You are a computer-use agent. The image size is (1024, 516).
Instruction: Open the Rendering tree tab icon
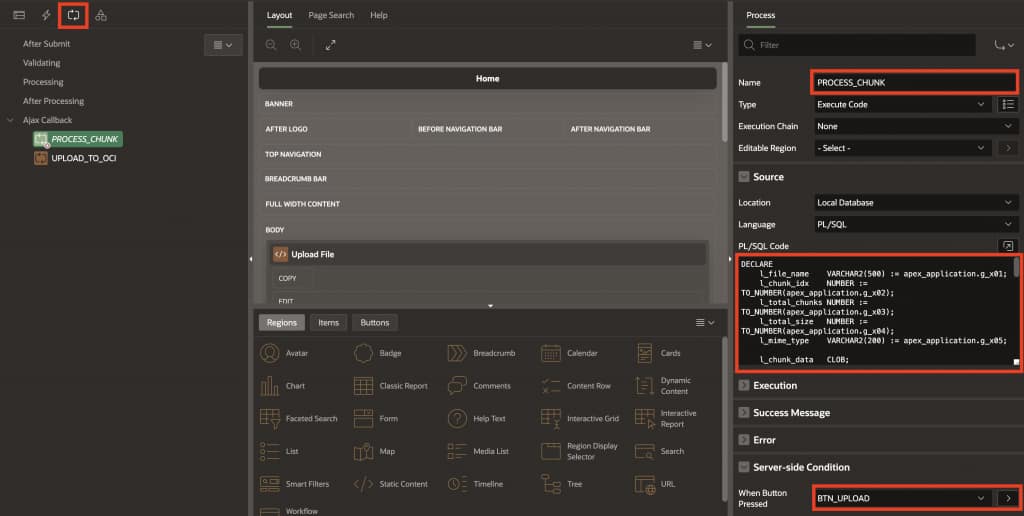(19, 15)
